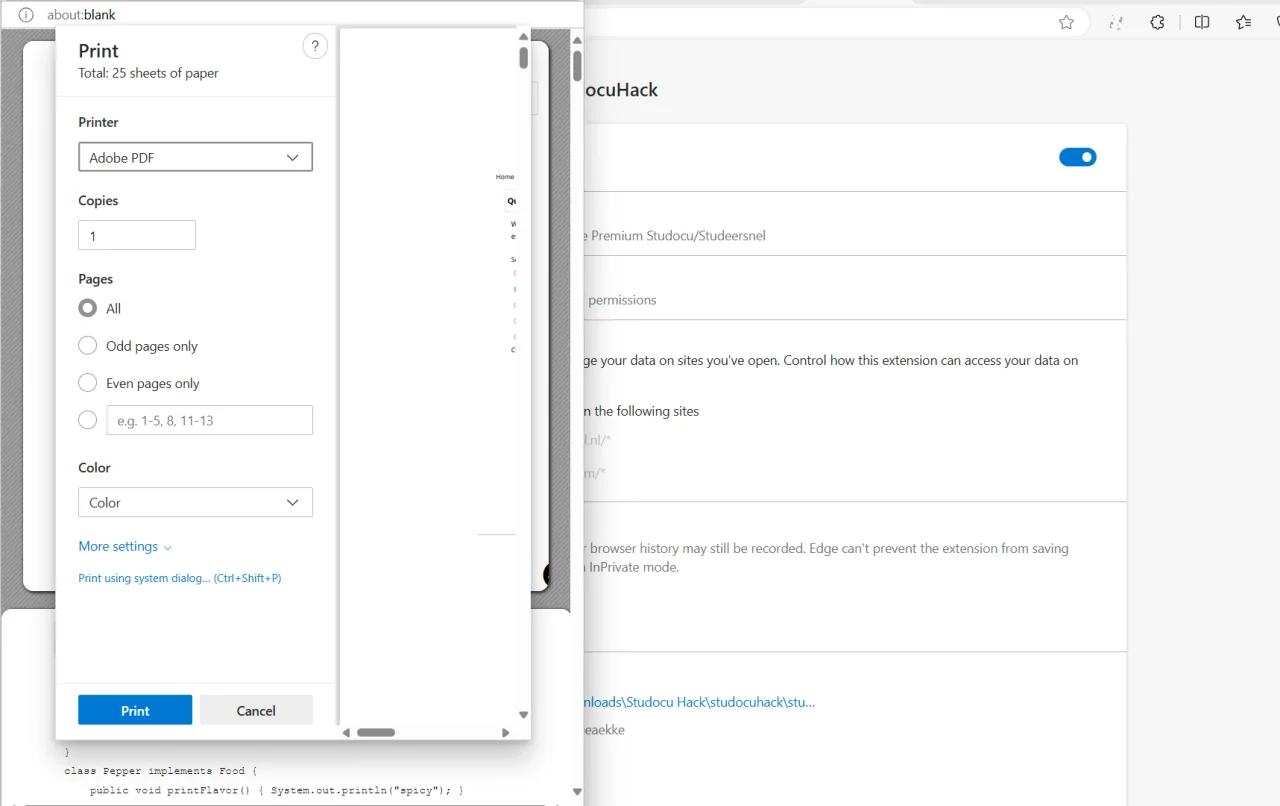This screenshot has height=806, width=1280.
Task: Click the print preview vertical scrollbar thumb
Action: tap(523, 57)
